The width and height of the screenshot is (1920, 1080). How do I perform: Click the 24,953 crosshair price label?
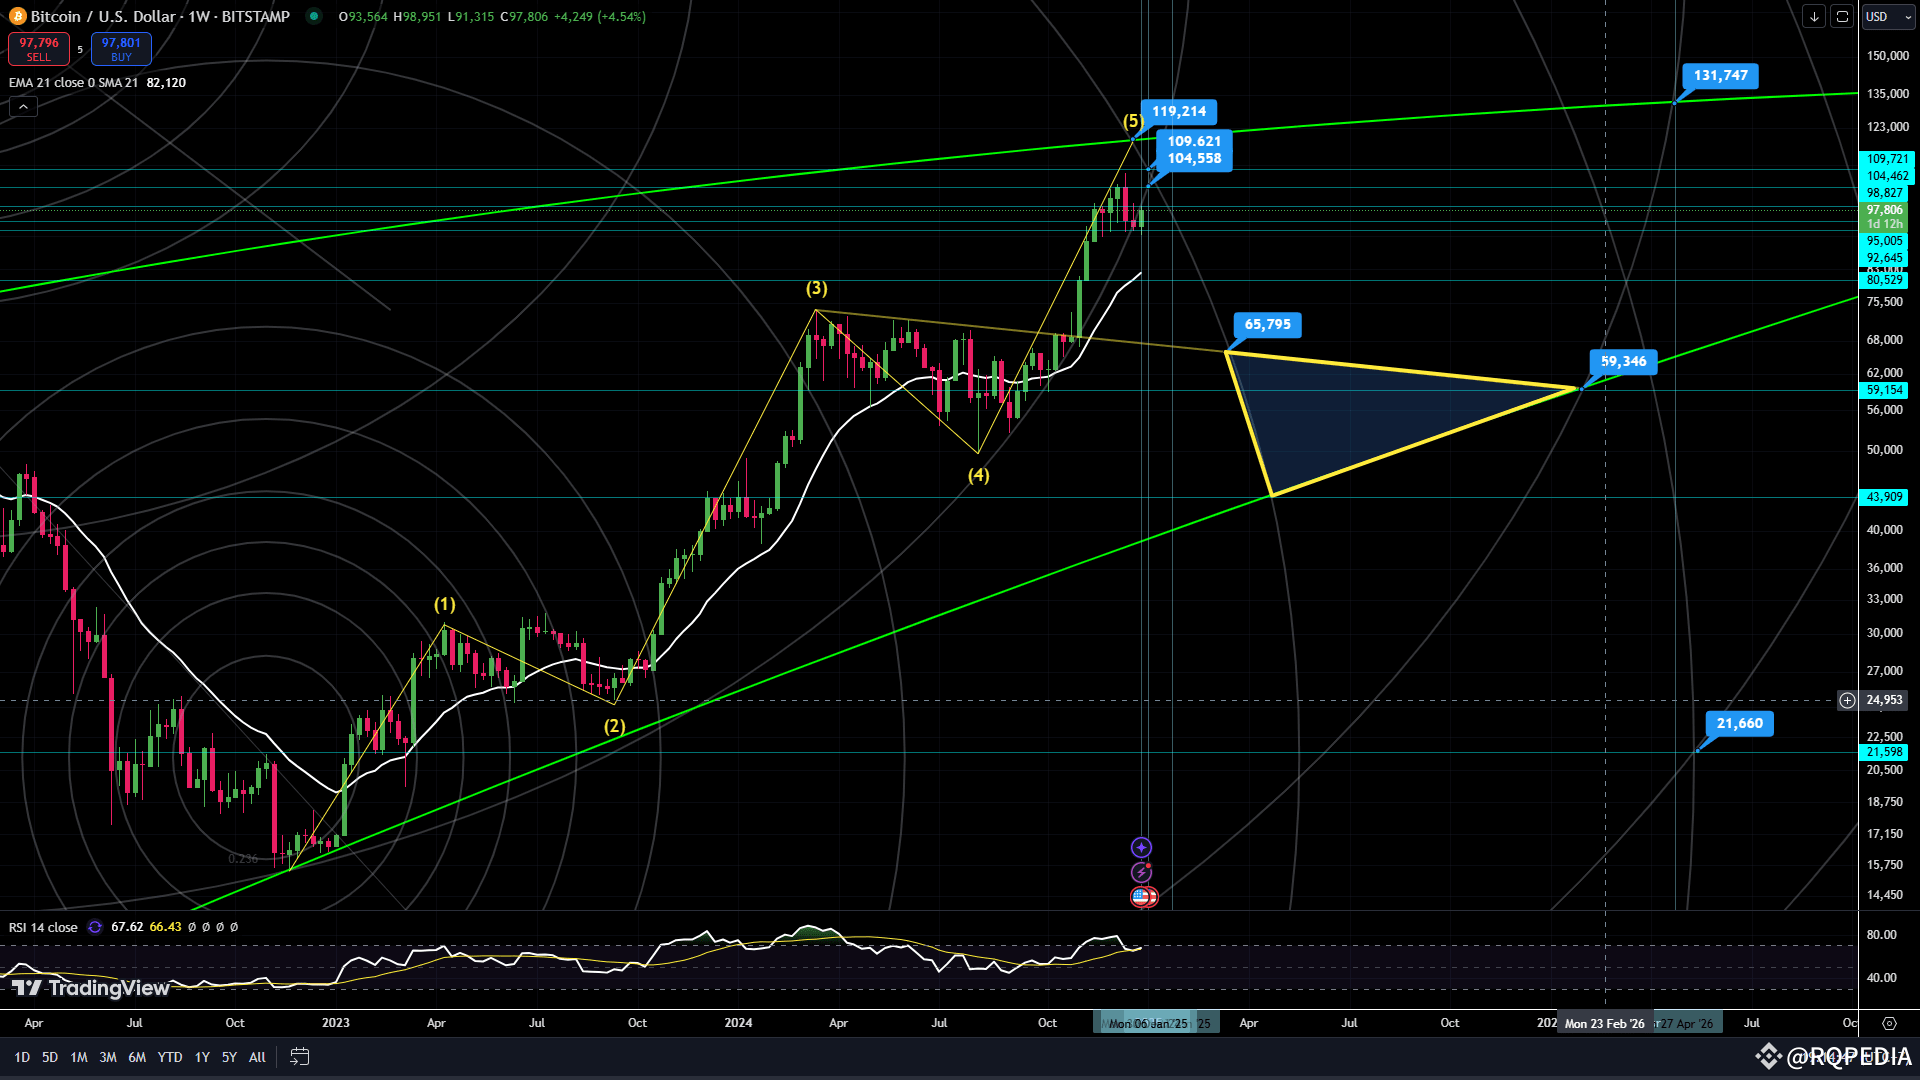(x=1884, y=700)
